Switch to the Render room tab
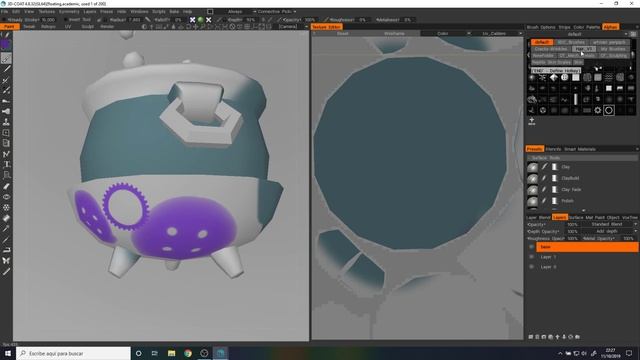Image resolution: width=640 pixels, height=360 pixels. point(107,27)
